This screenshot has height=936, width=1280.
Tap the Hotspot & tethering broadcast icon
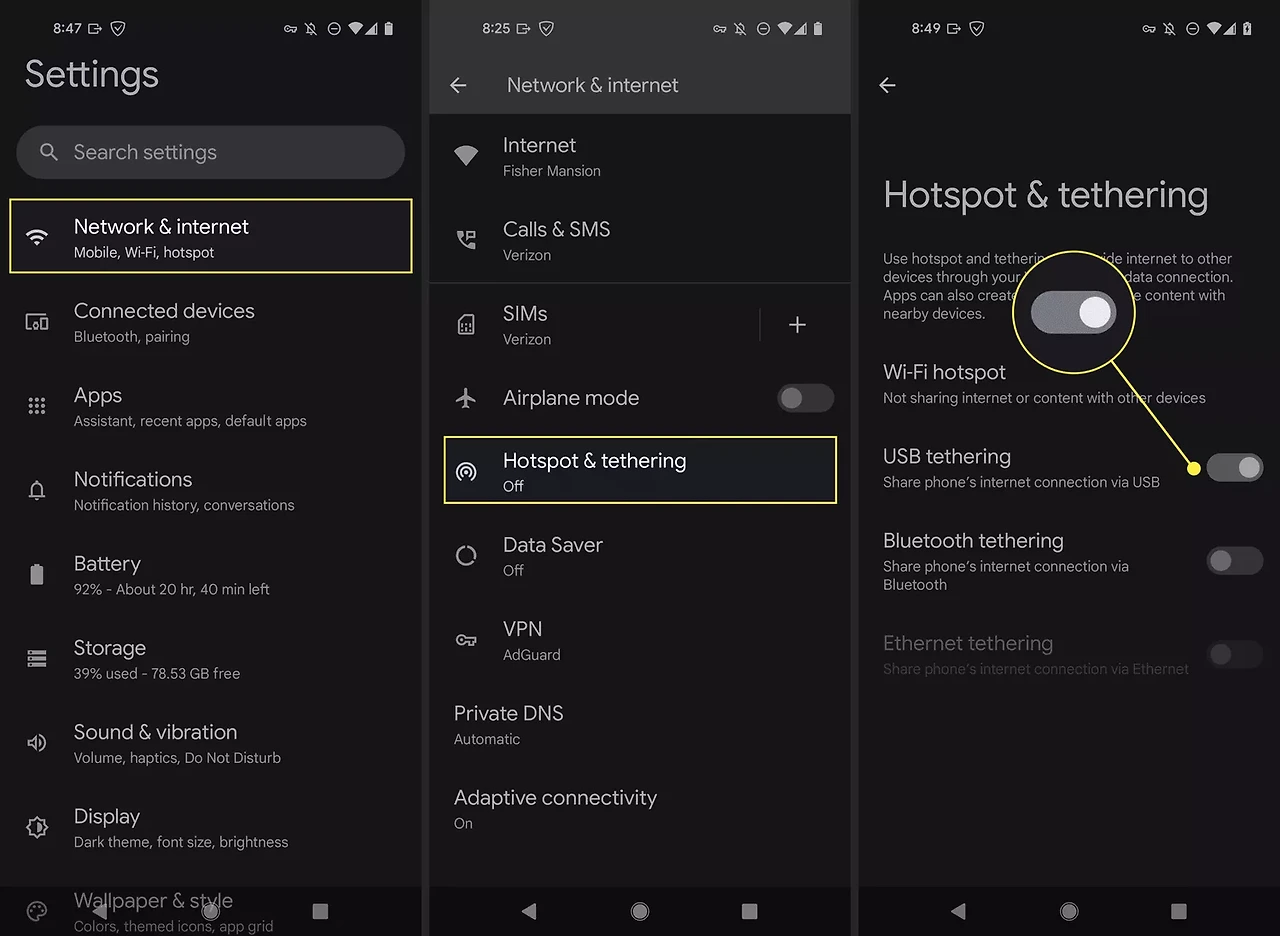click(x=466, y=472)
